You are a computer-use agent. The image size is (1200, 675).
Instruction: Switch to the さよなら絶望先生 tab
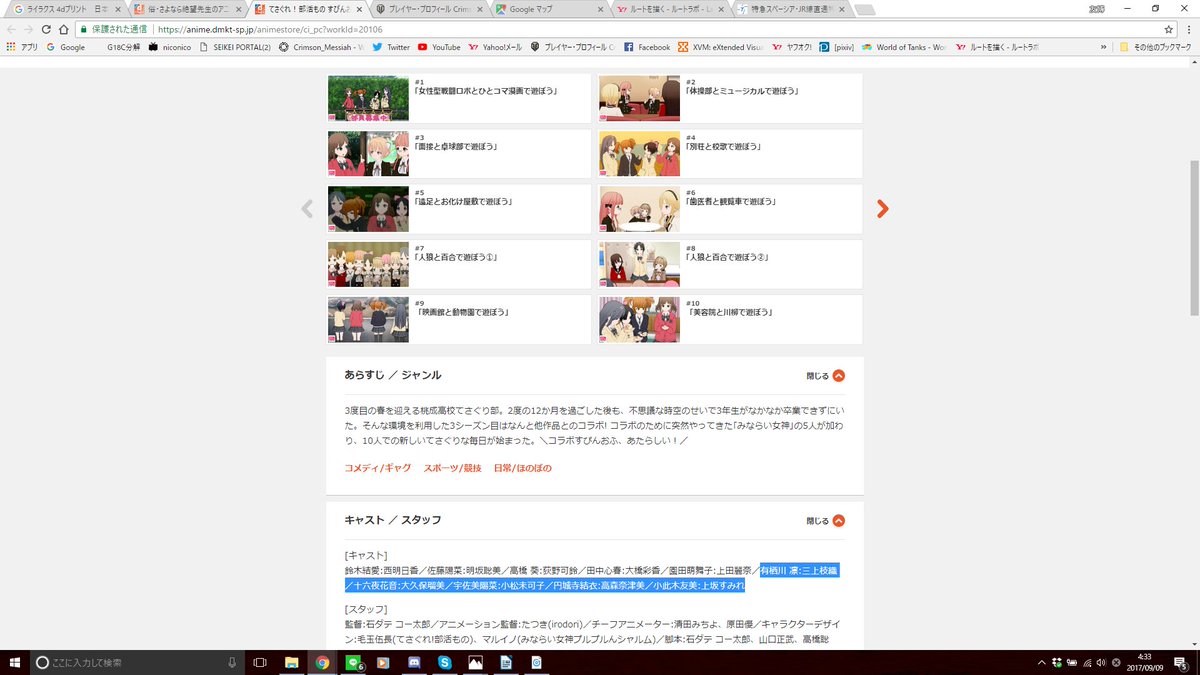(x=185, y=9)
